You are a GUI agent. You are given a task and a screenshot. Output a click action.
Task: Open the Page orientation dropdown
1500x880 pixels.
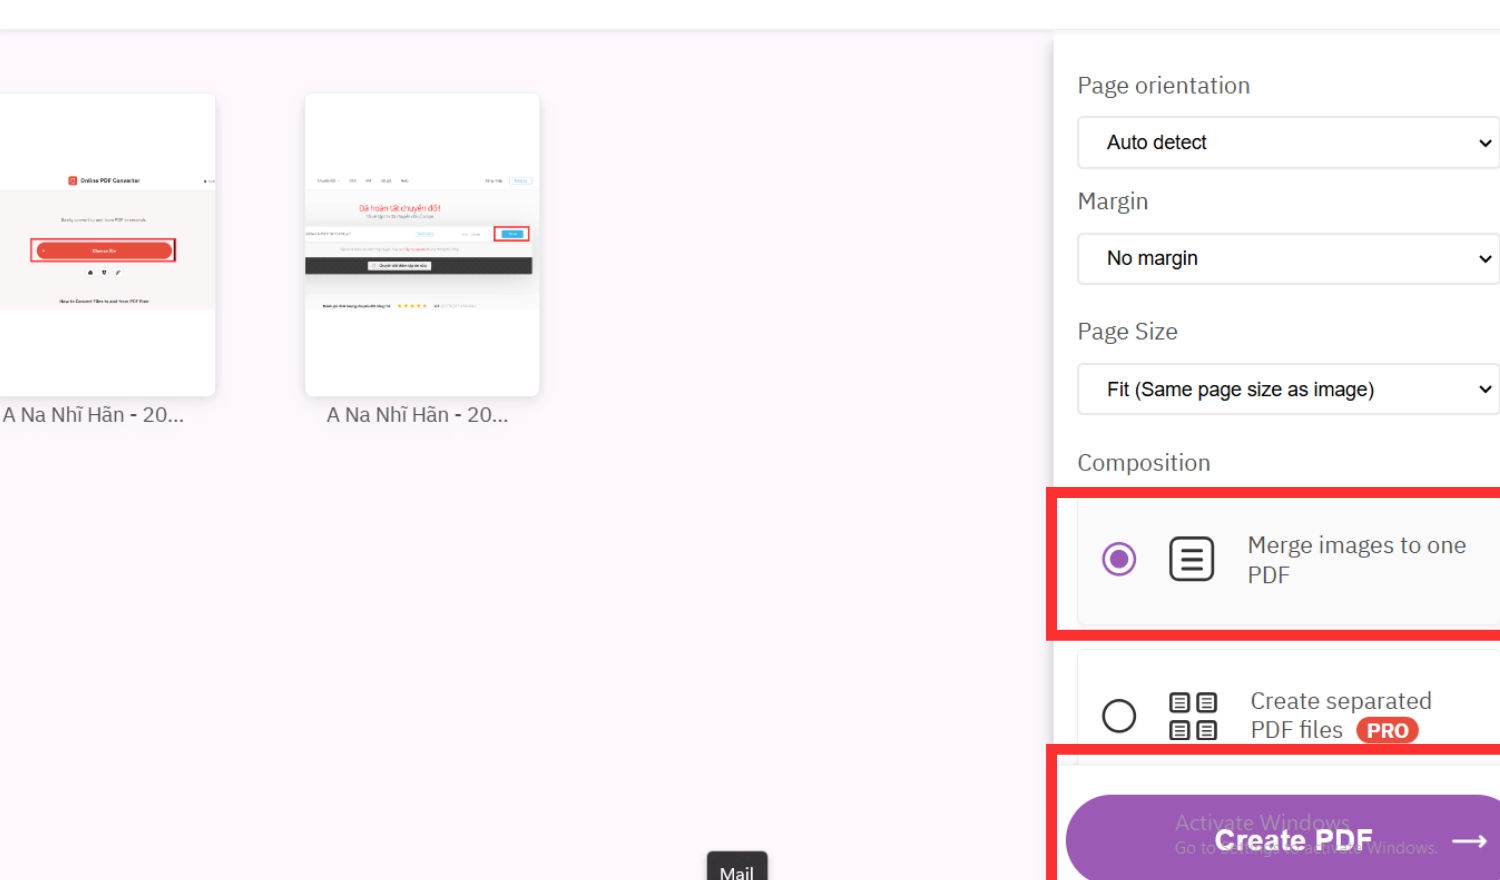[x=1288, y=143]
